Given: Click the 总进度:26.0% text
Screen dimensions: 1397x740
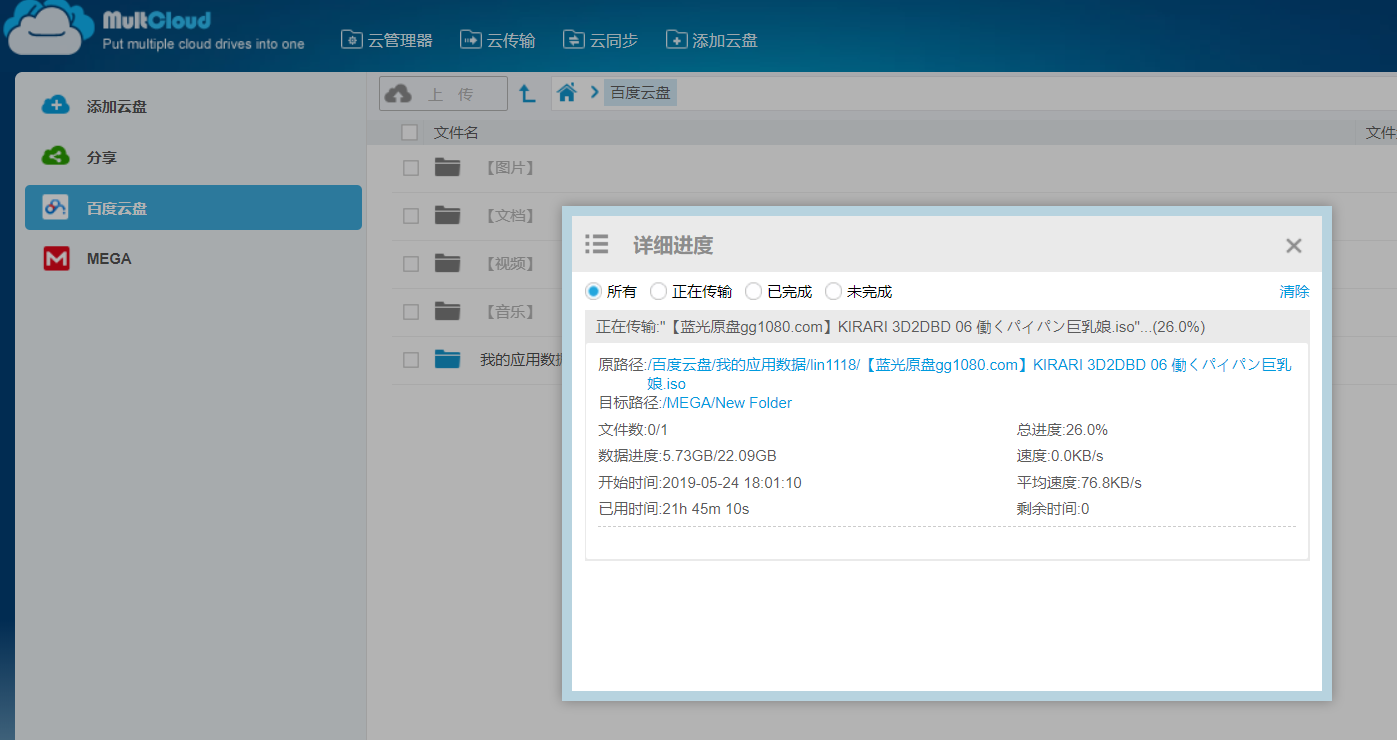Looking at the screenshot, I should (x=1062, y=430).
